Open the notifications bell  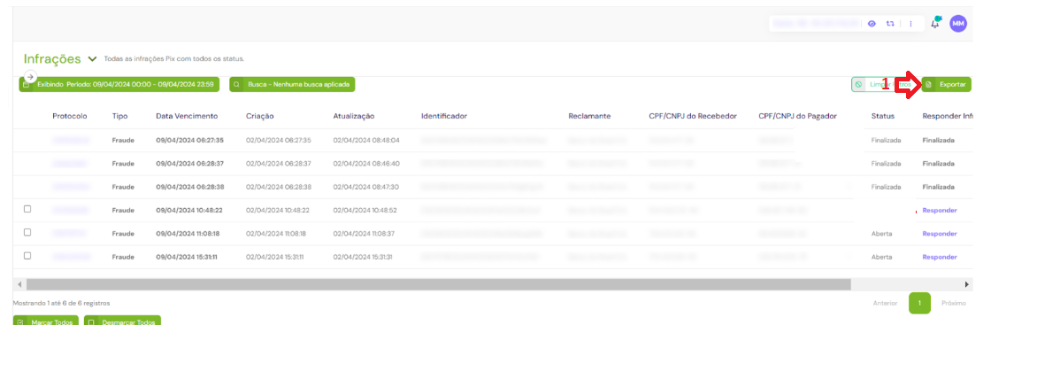tap(935, 23)
